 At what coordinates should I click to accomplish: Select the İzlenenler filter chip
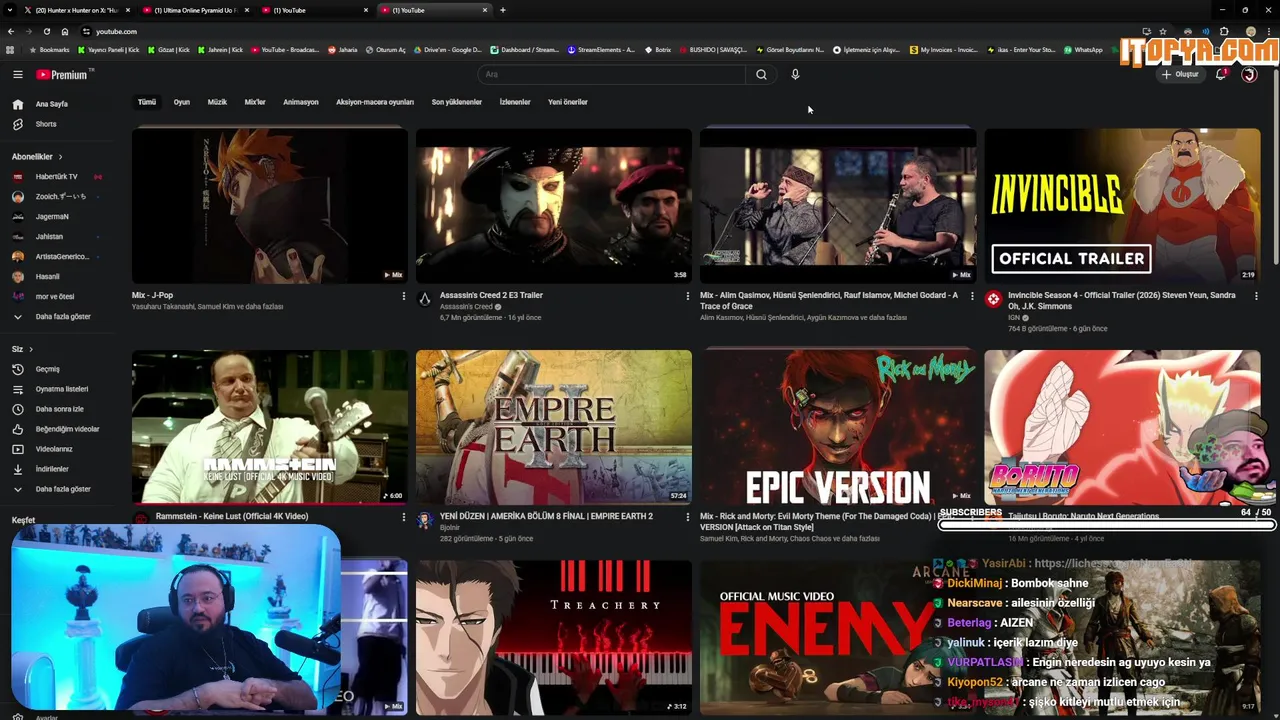[x=515, y=102]
